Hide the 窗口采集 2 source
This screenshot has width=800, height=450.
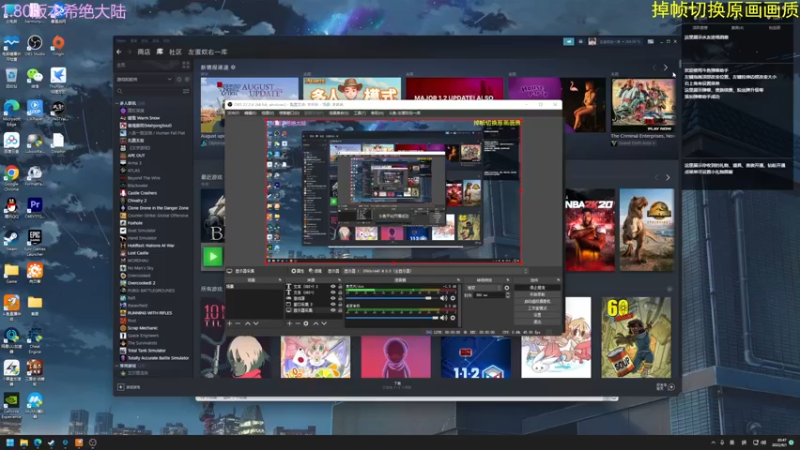pyautogui.click(x=333, y=304)
